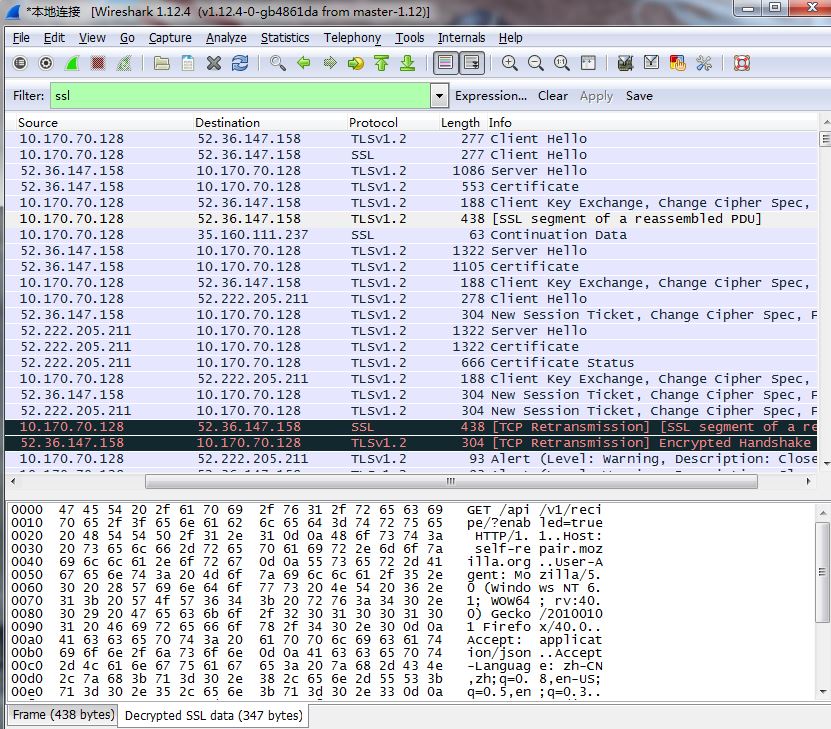This screenshot has height=729, width=831.
Task: Select the Certificate Status packet row
Action: 411,363
